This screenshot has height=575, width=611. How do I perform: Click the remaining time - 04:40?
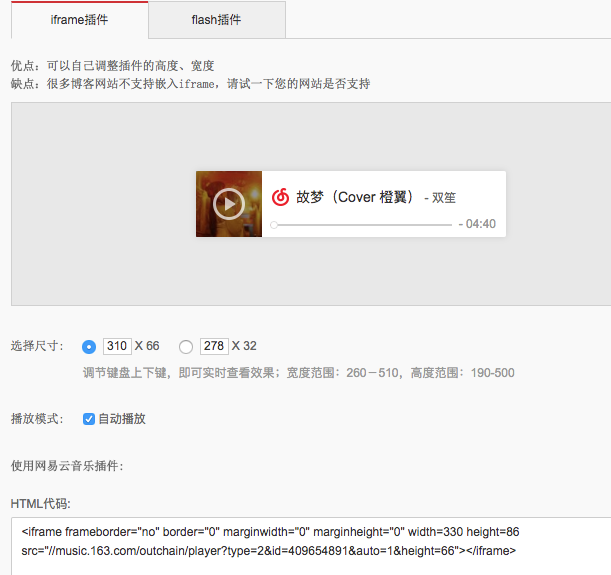tap(477, 224)
